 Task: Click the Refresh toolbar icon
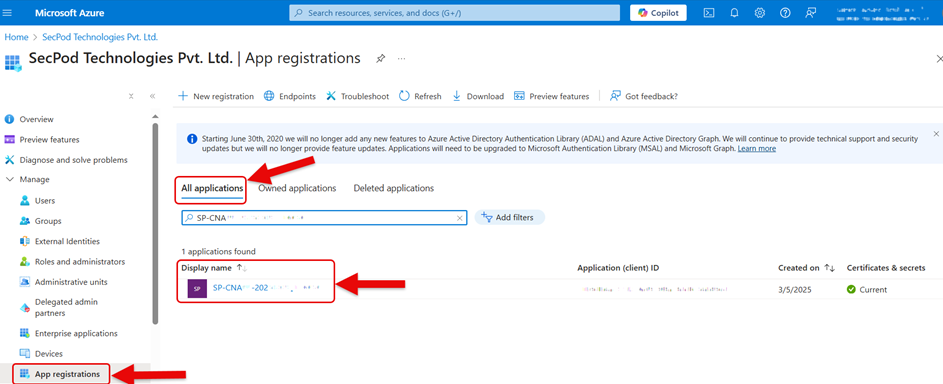(404, 96)
